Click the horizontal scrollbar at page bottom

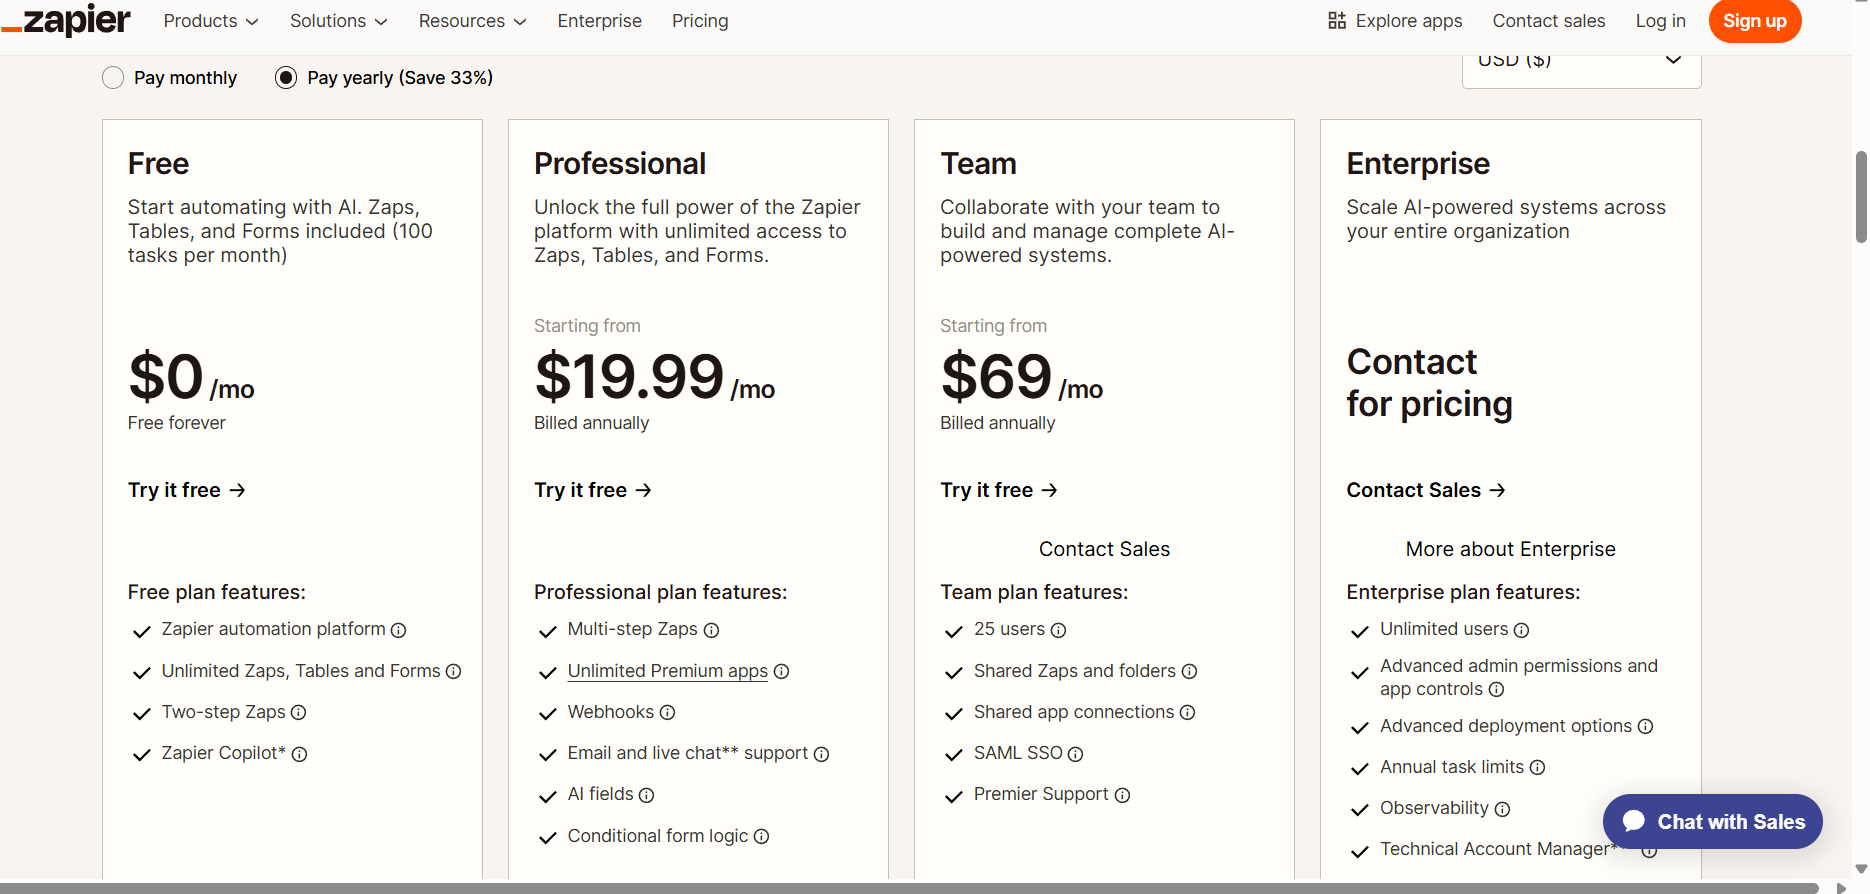pos(910,888)
